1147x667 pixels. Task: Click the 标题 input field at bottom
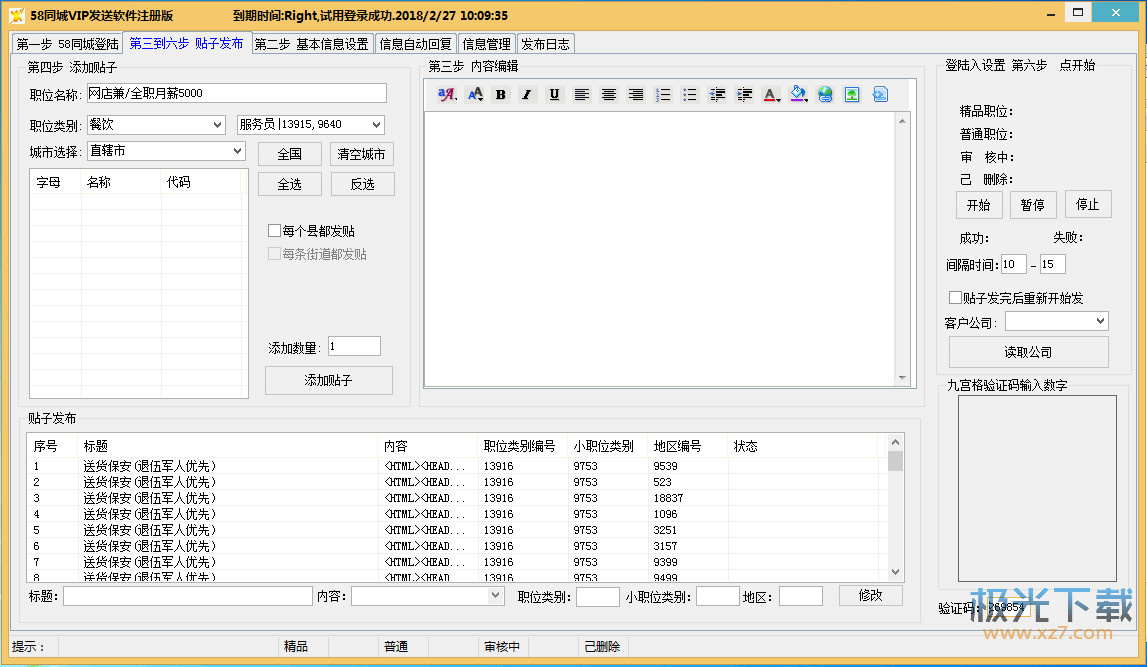pyautogui.click(x=188, y=596)
